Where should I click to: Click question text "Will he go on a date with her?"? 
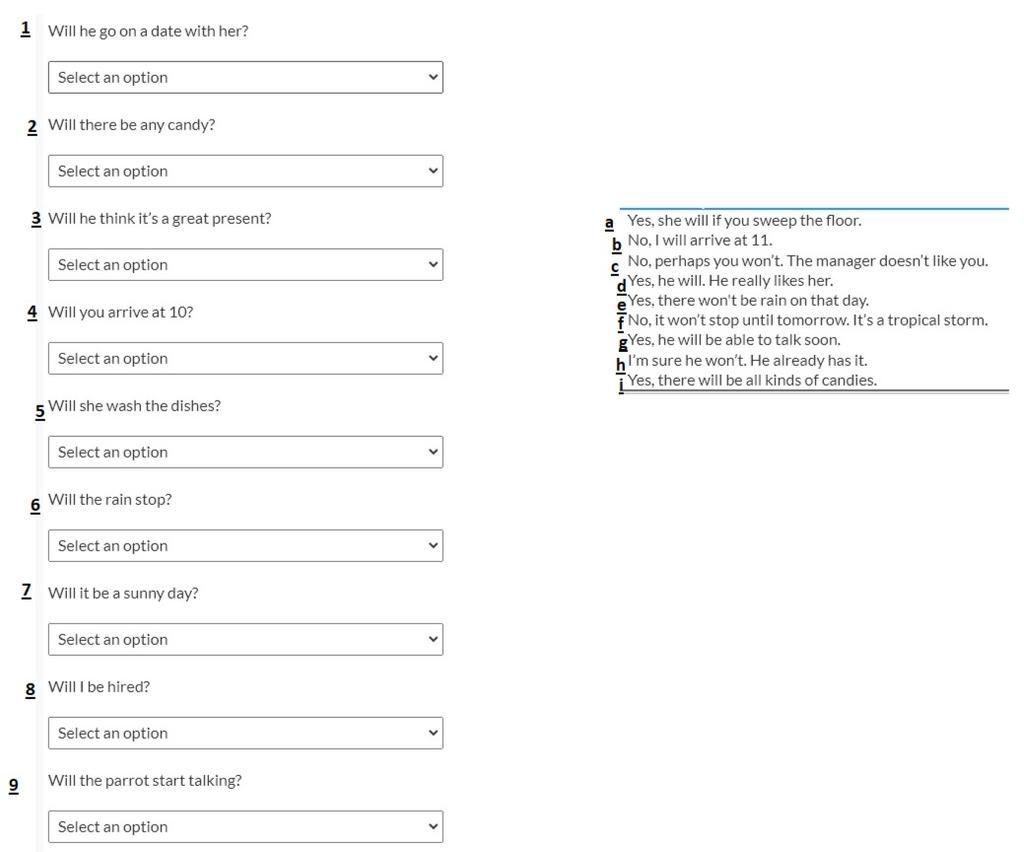pos(148,31)
